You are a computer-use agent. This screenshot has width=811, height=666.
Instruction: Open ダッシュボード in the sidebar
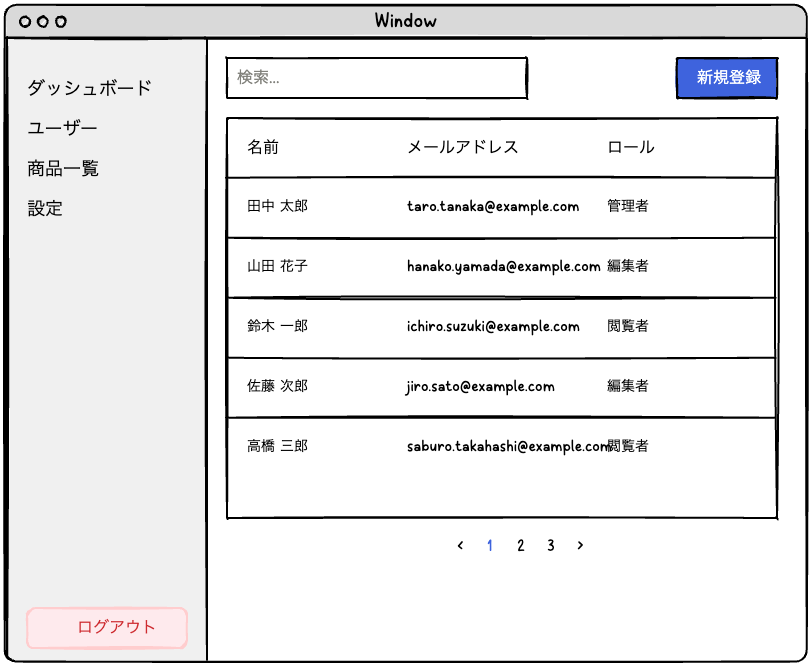tap(89, 87)
